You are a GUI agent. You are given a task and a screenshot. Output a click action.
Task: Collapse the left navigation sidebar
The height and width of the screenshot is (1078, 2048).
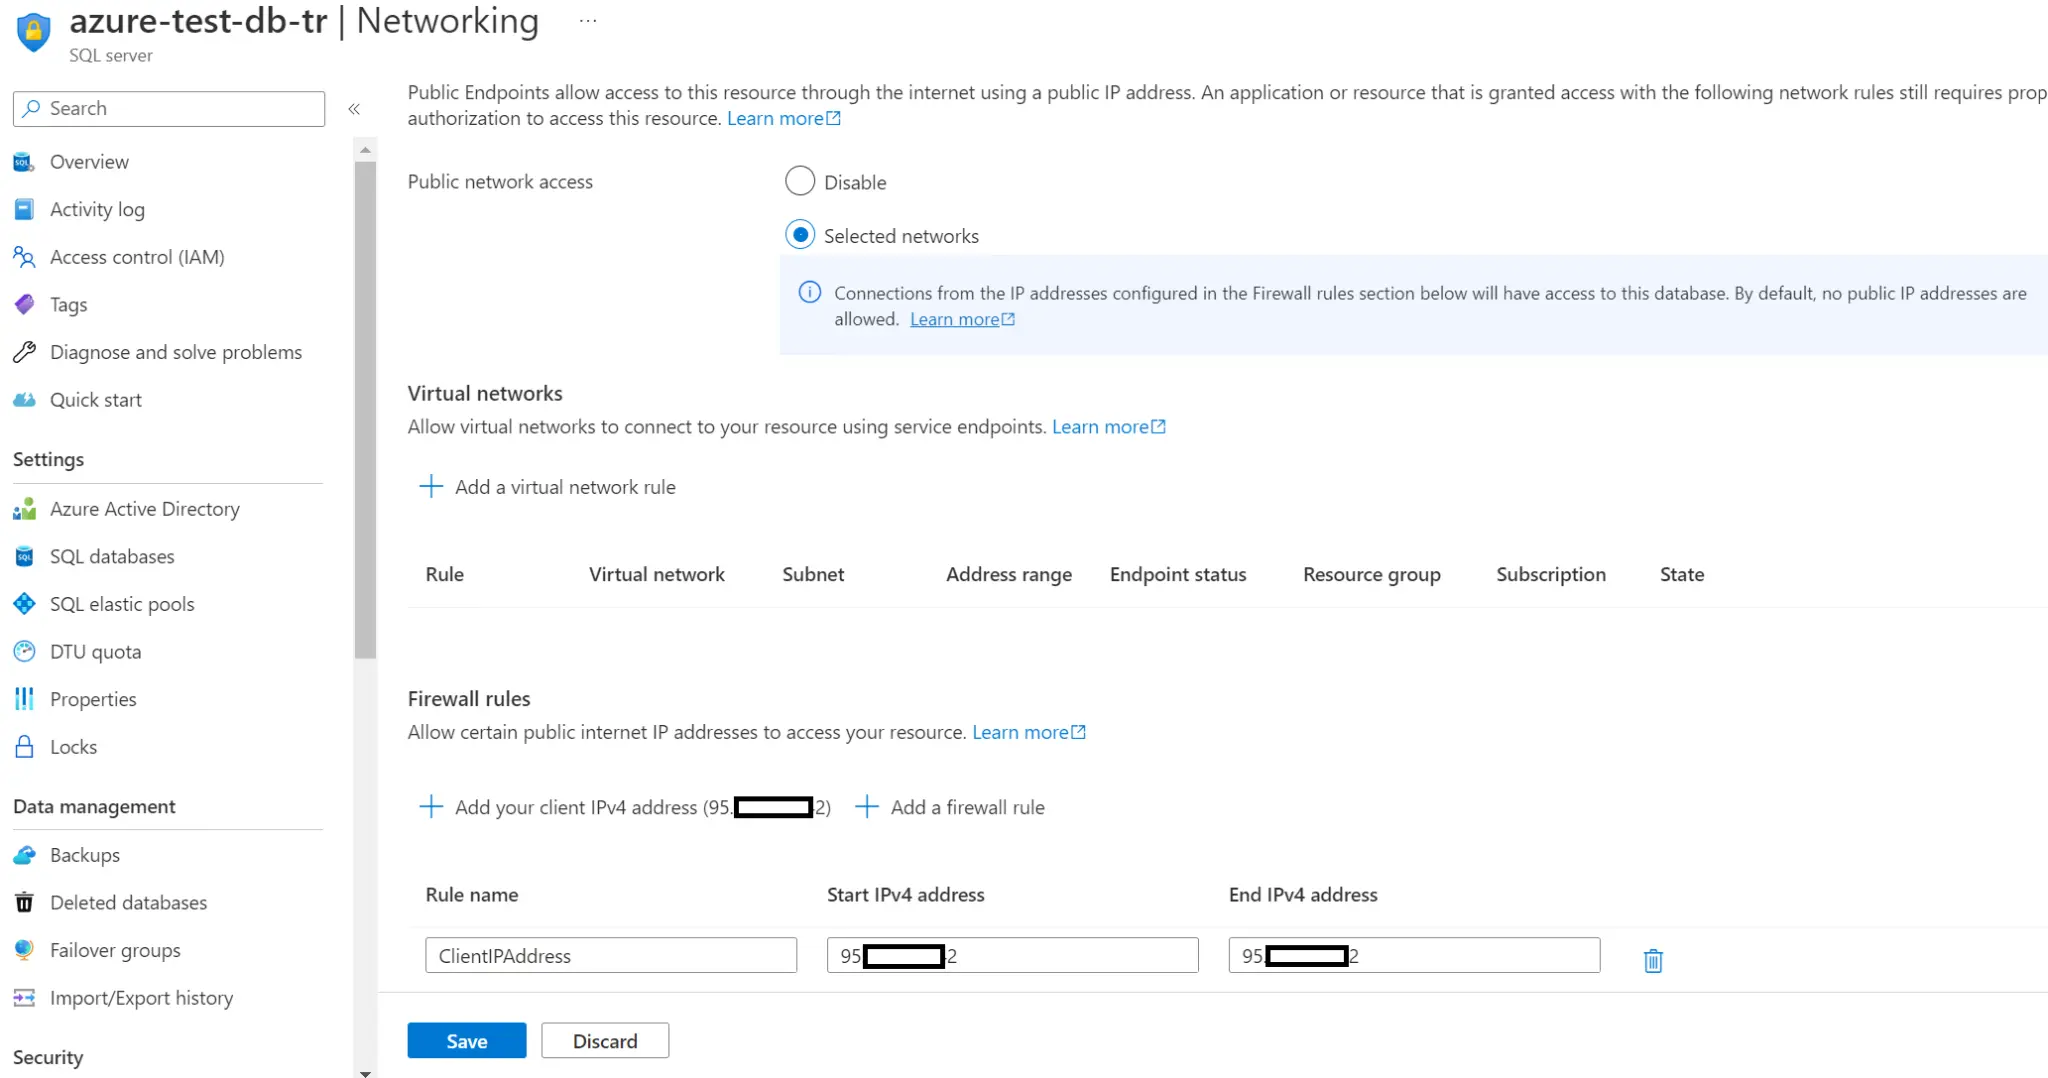[353, 109]
